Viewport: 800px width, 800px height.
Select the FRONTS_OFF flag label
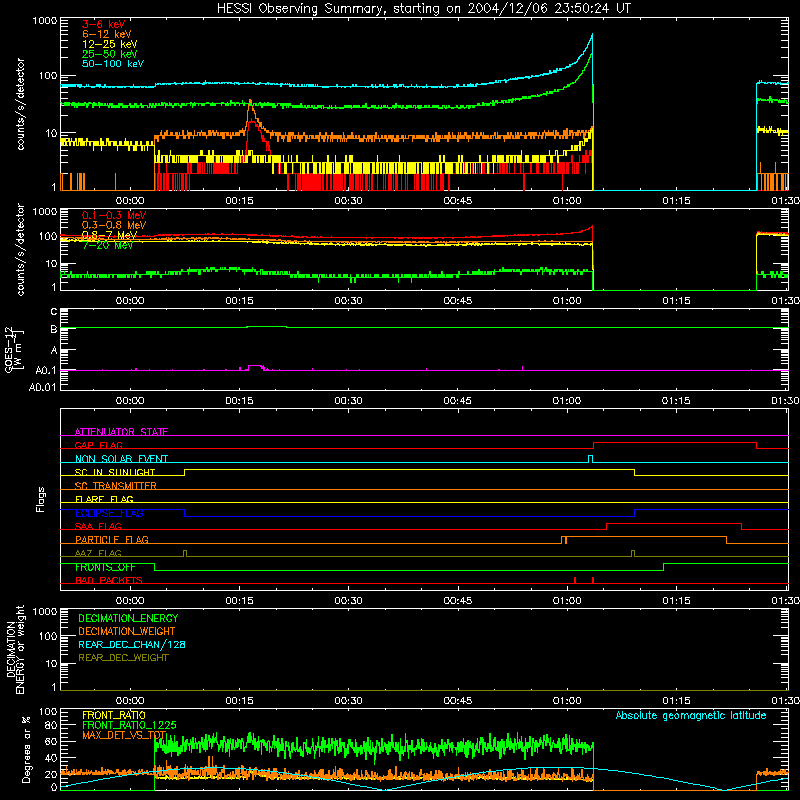pos(105,567)
